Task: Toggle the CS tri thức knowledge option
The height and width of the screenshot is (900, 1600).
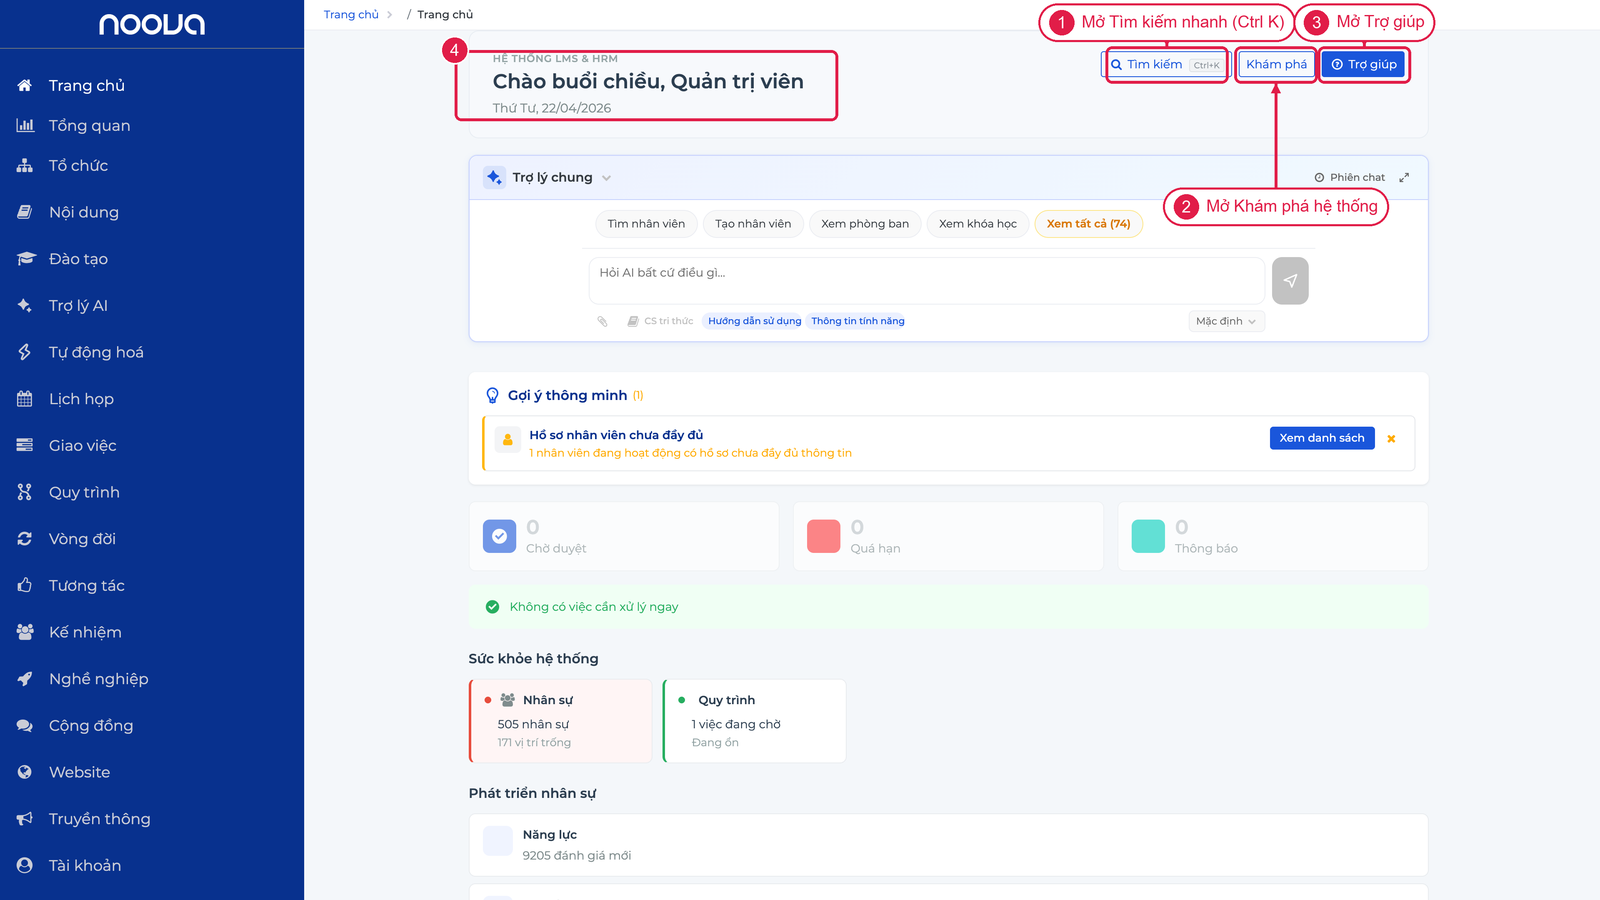Action: pos(660,321)
